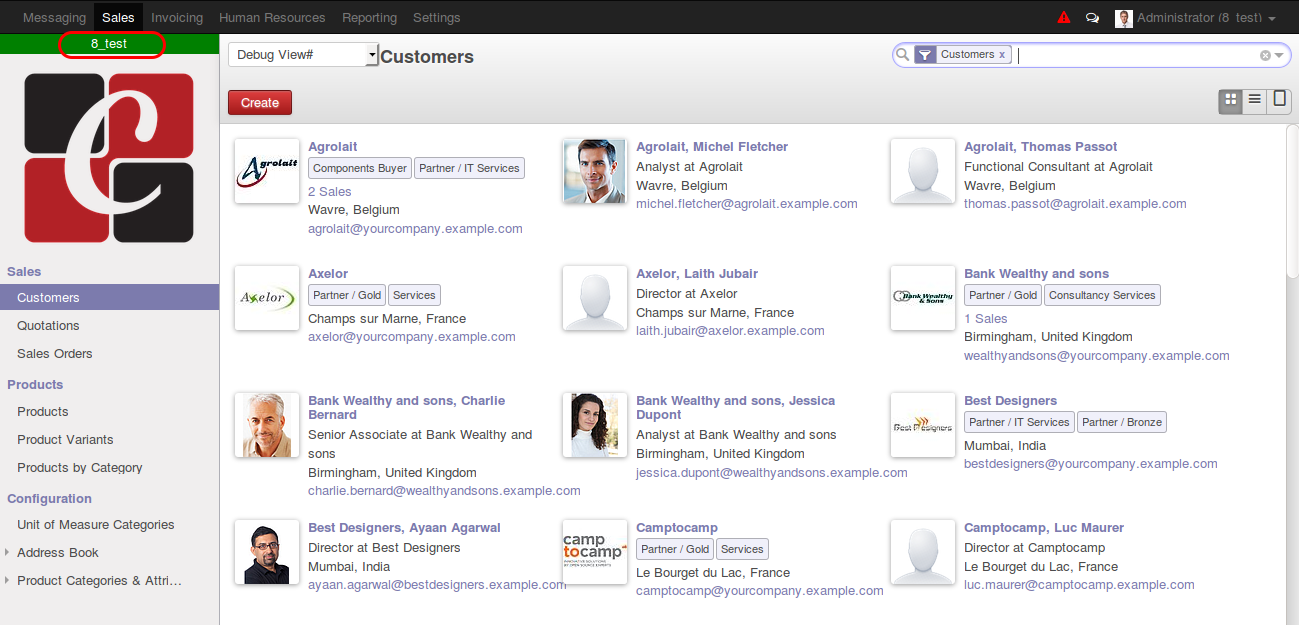Email bestdesigners@yourcompany.example.com
The height and width of the screenshot is (625, 1299).
1091,463
